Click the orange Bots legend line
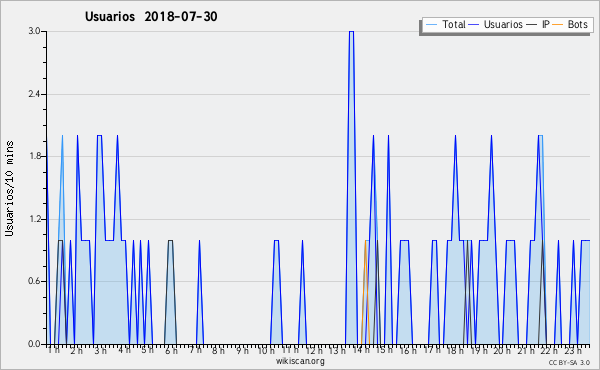The image size is (600, 370). click(558, 24)
